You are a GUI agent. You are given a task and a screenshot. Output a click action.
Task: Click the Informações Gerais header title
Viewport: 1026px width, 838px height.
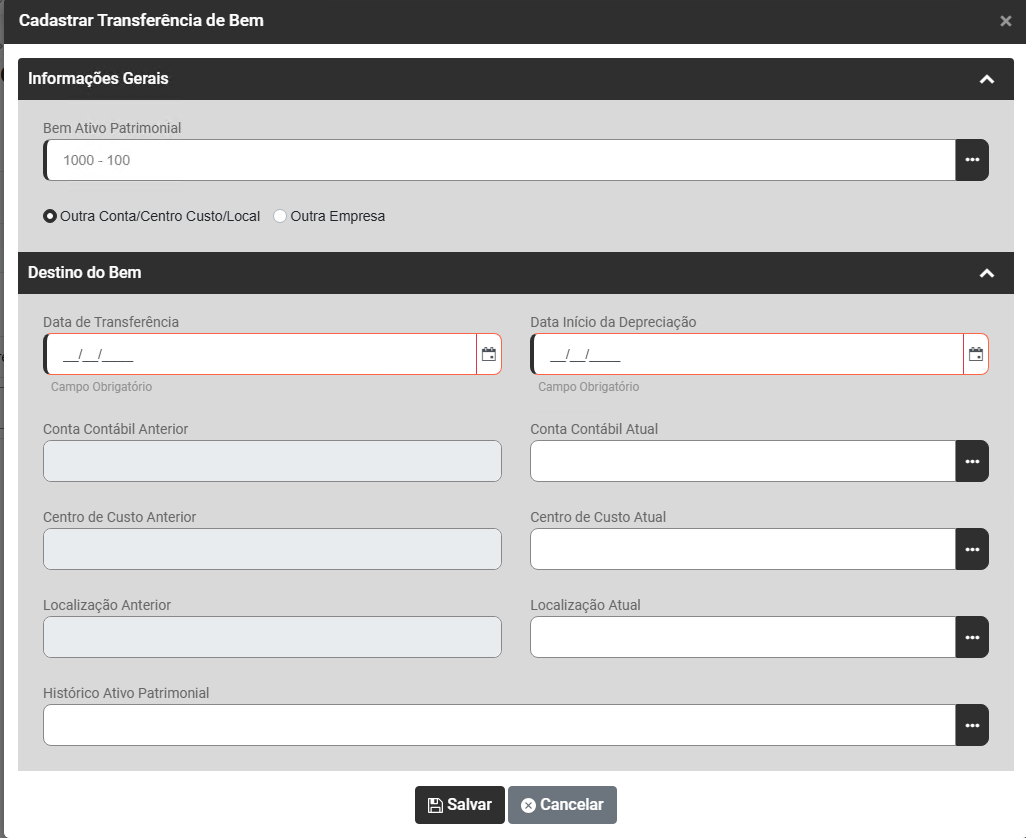98,79
